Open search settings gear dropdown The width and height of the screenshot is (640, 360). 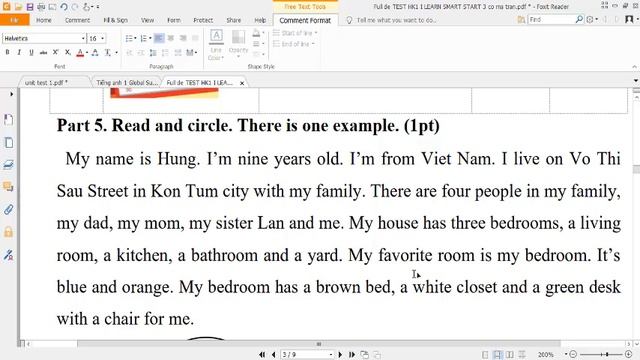[x=592, y=20]
